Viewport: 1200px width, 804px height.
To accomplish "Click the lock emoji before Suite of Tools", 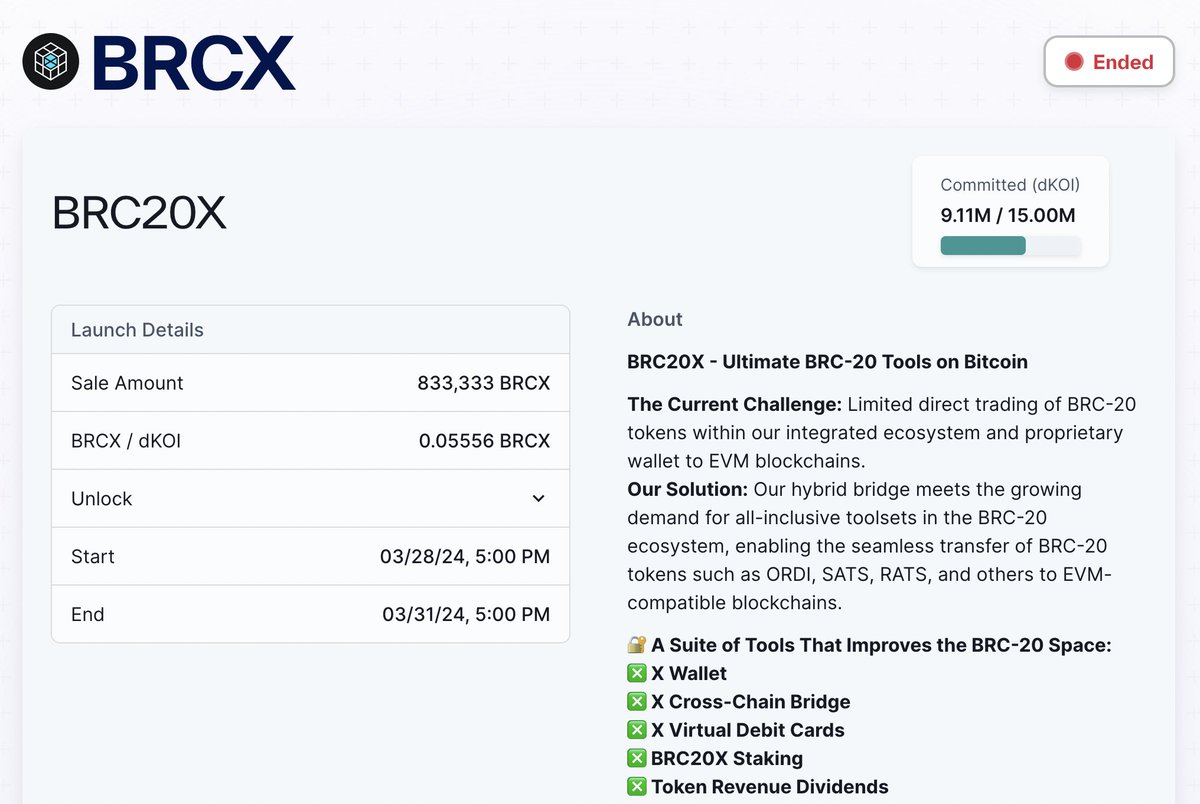I will point(637,645).
